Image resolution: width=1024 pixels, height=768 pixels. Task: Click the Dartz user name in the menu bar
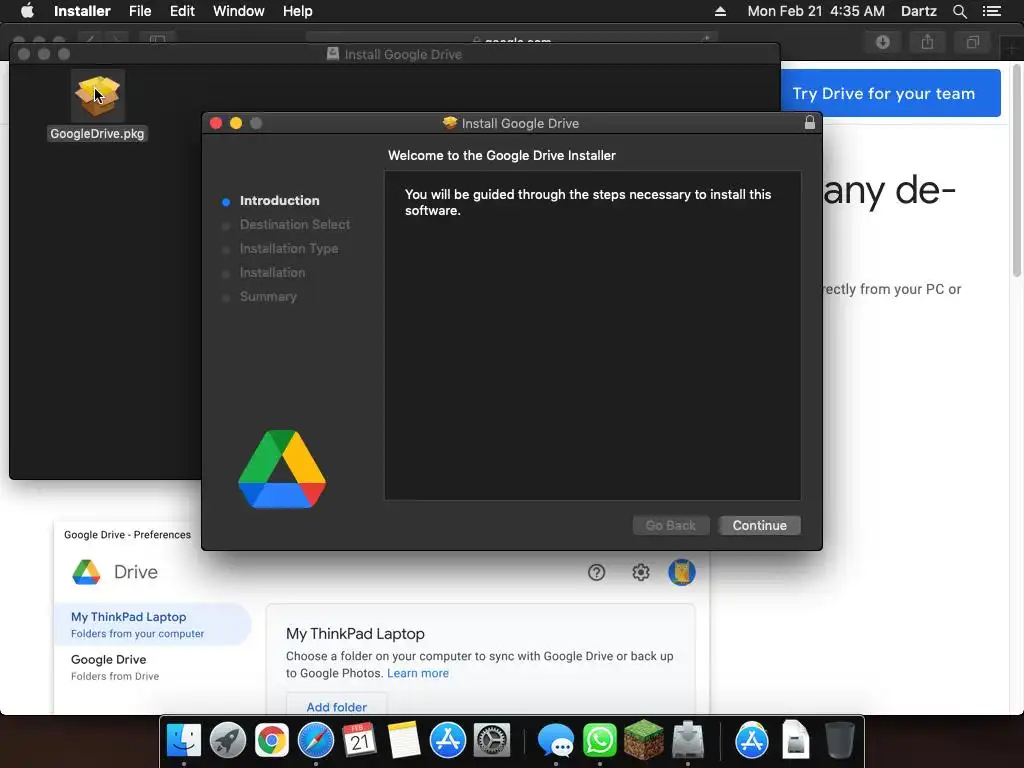pos(918,11)
